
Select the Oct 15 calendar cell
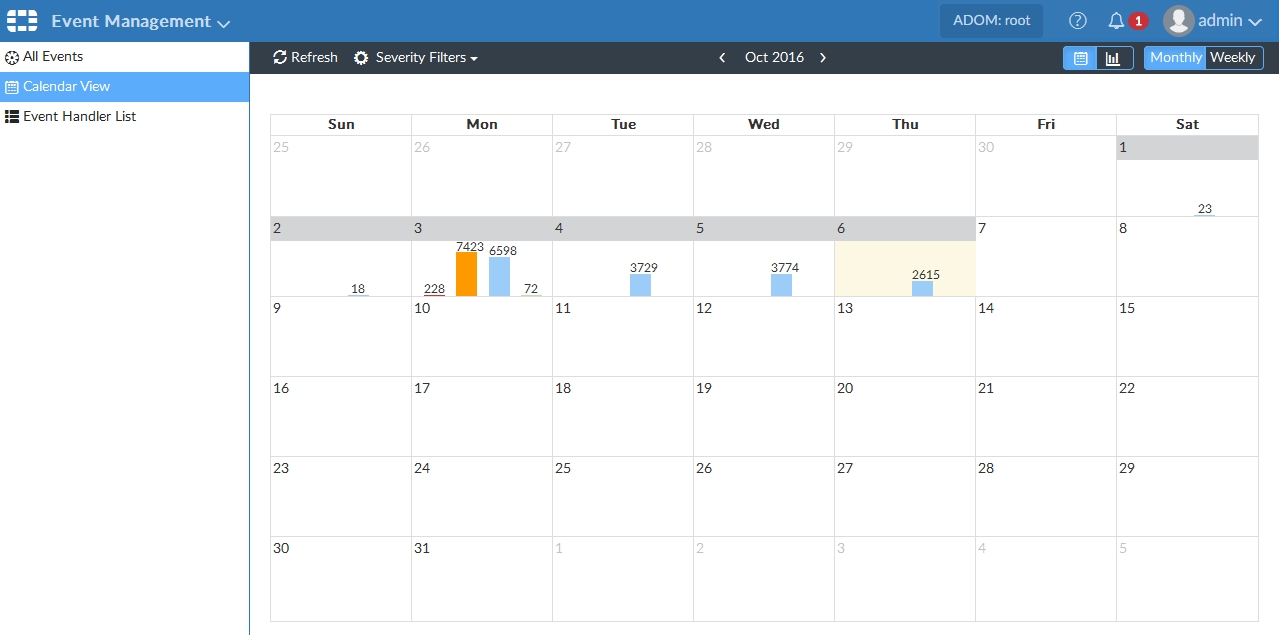(1187, 336)
